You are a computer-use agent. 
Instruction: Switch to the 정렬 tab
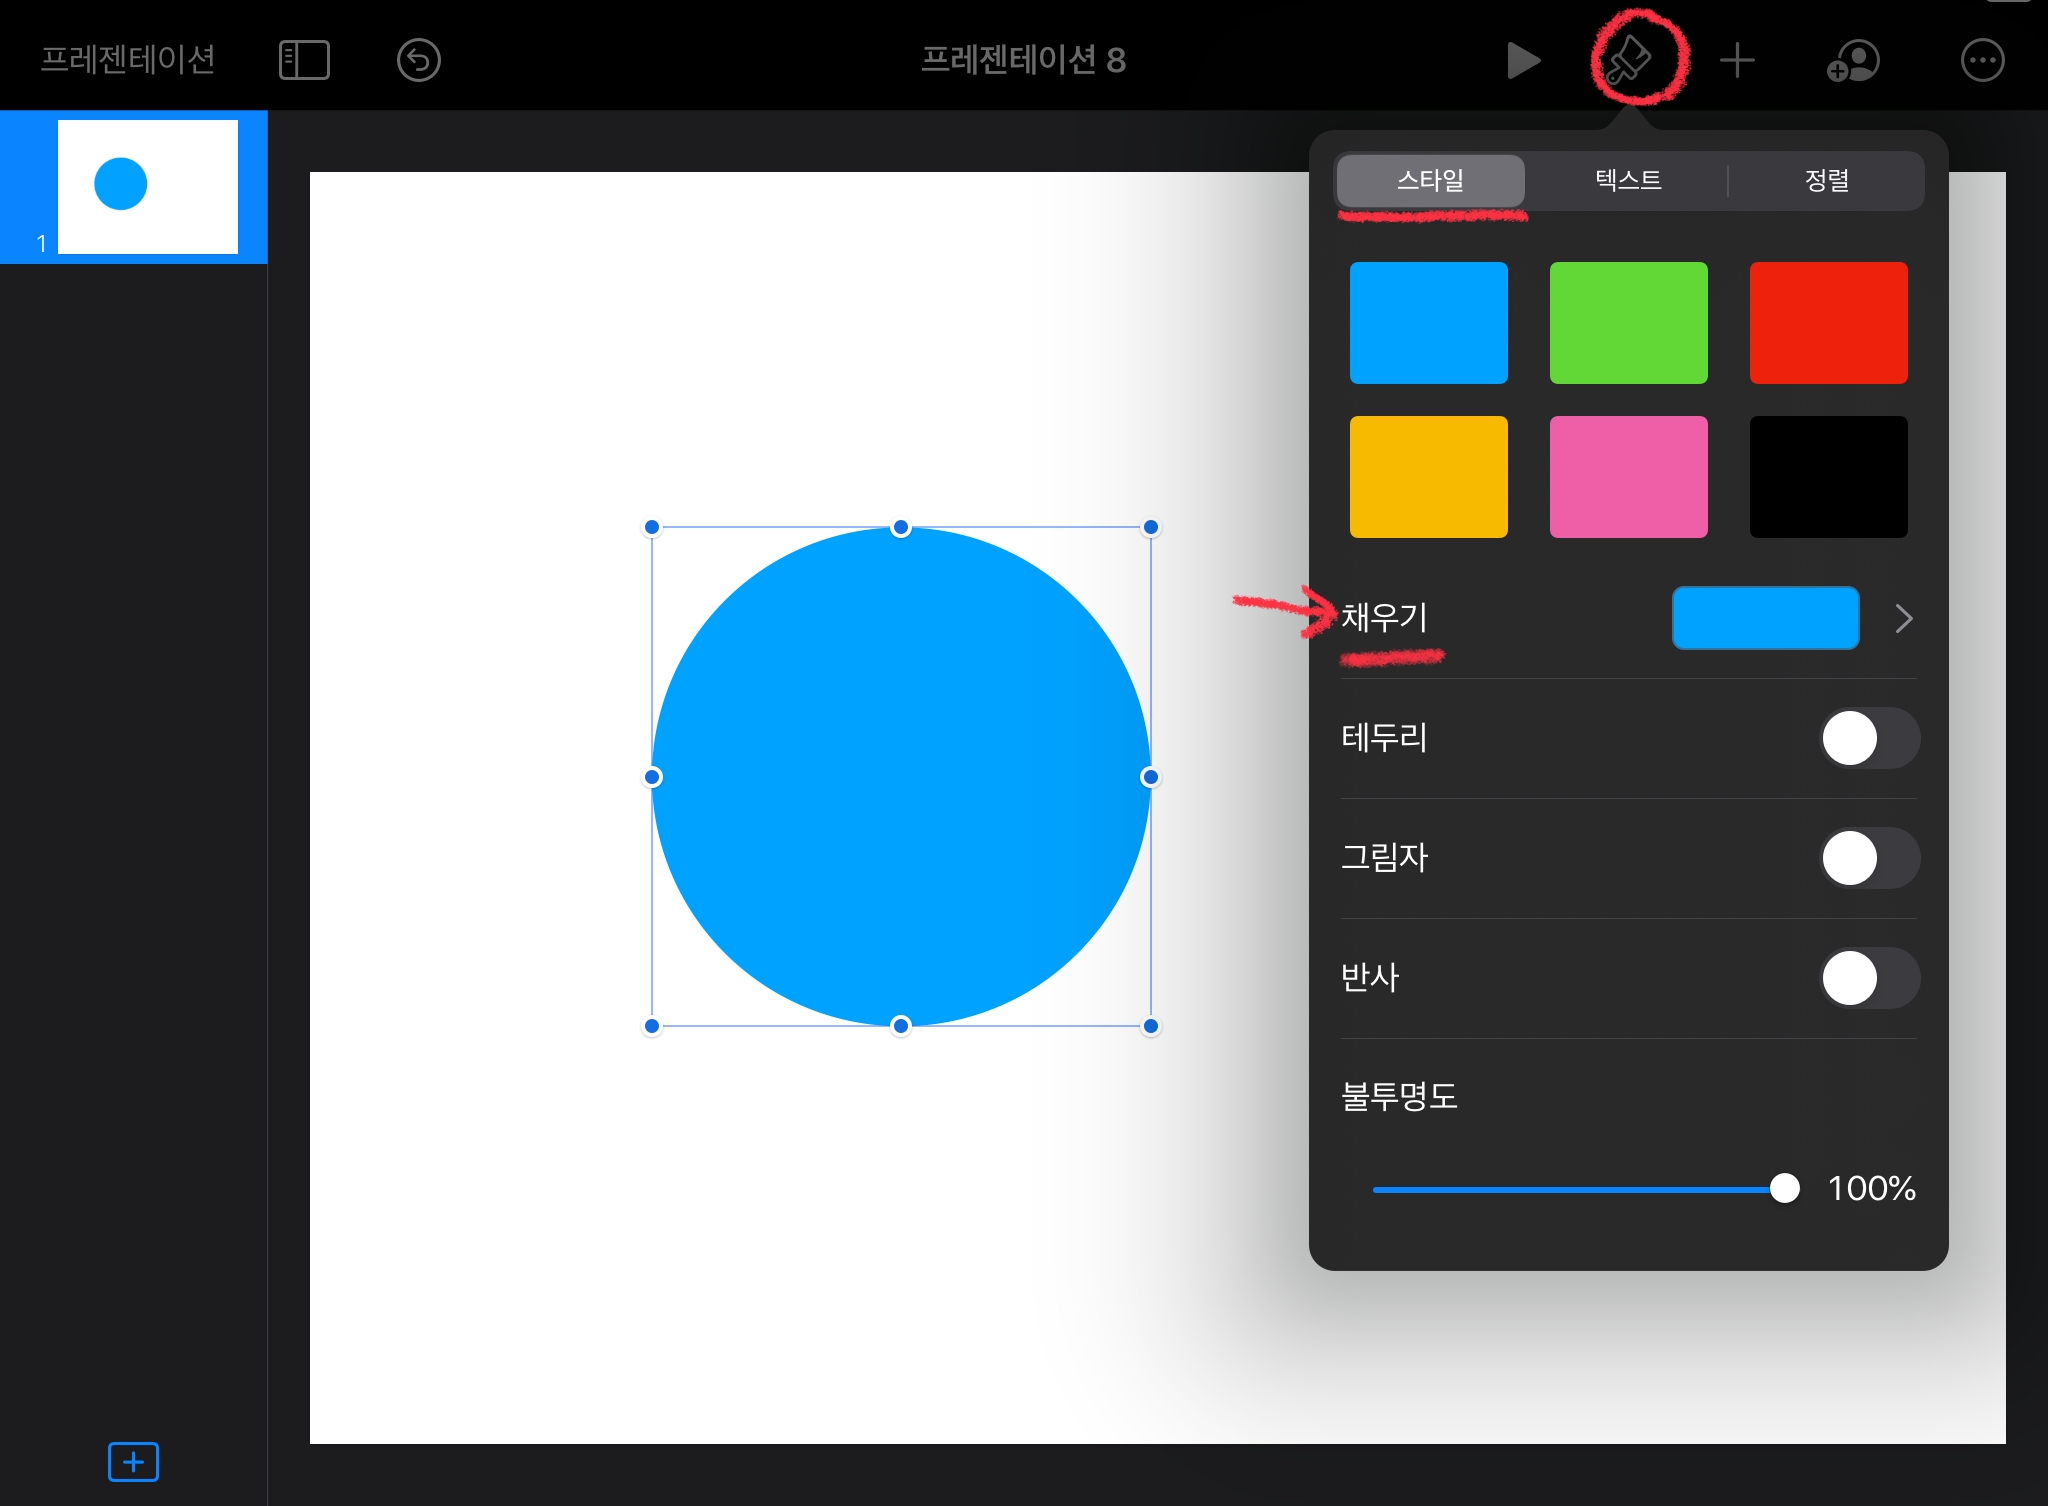[x=1826, y=180]
